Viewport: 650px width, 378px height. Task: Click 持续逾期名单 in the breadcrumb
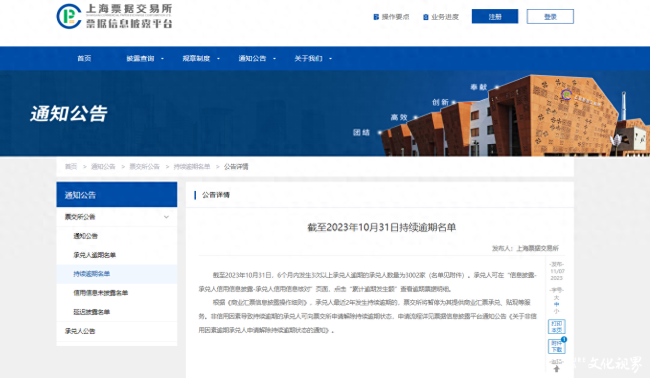(192, 167)
